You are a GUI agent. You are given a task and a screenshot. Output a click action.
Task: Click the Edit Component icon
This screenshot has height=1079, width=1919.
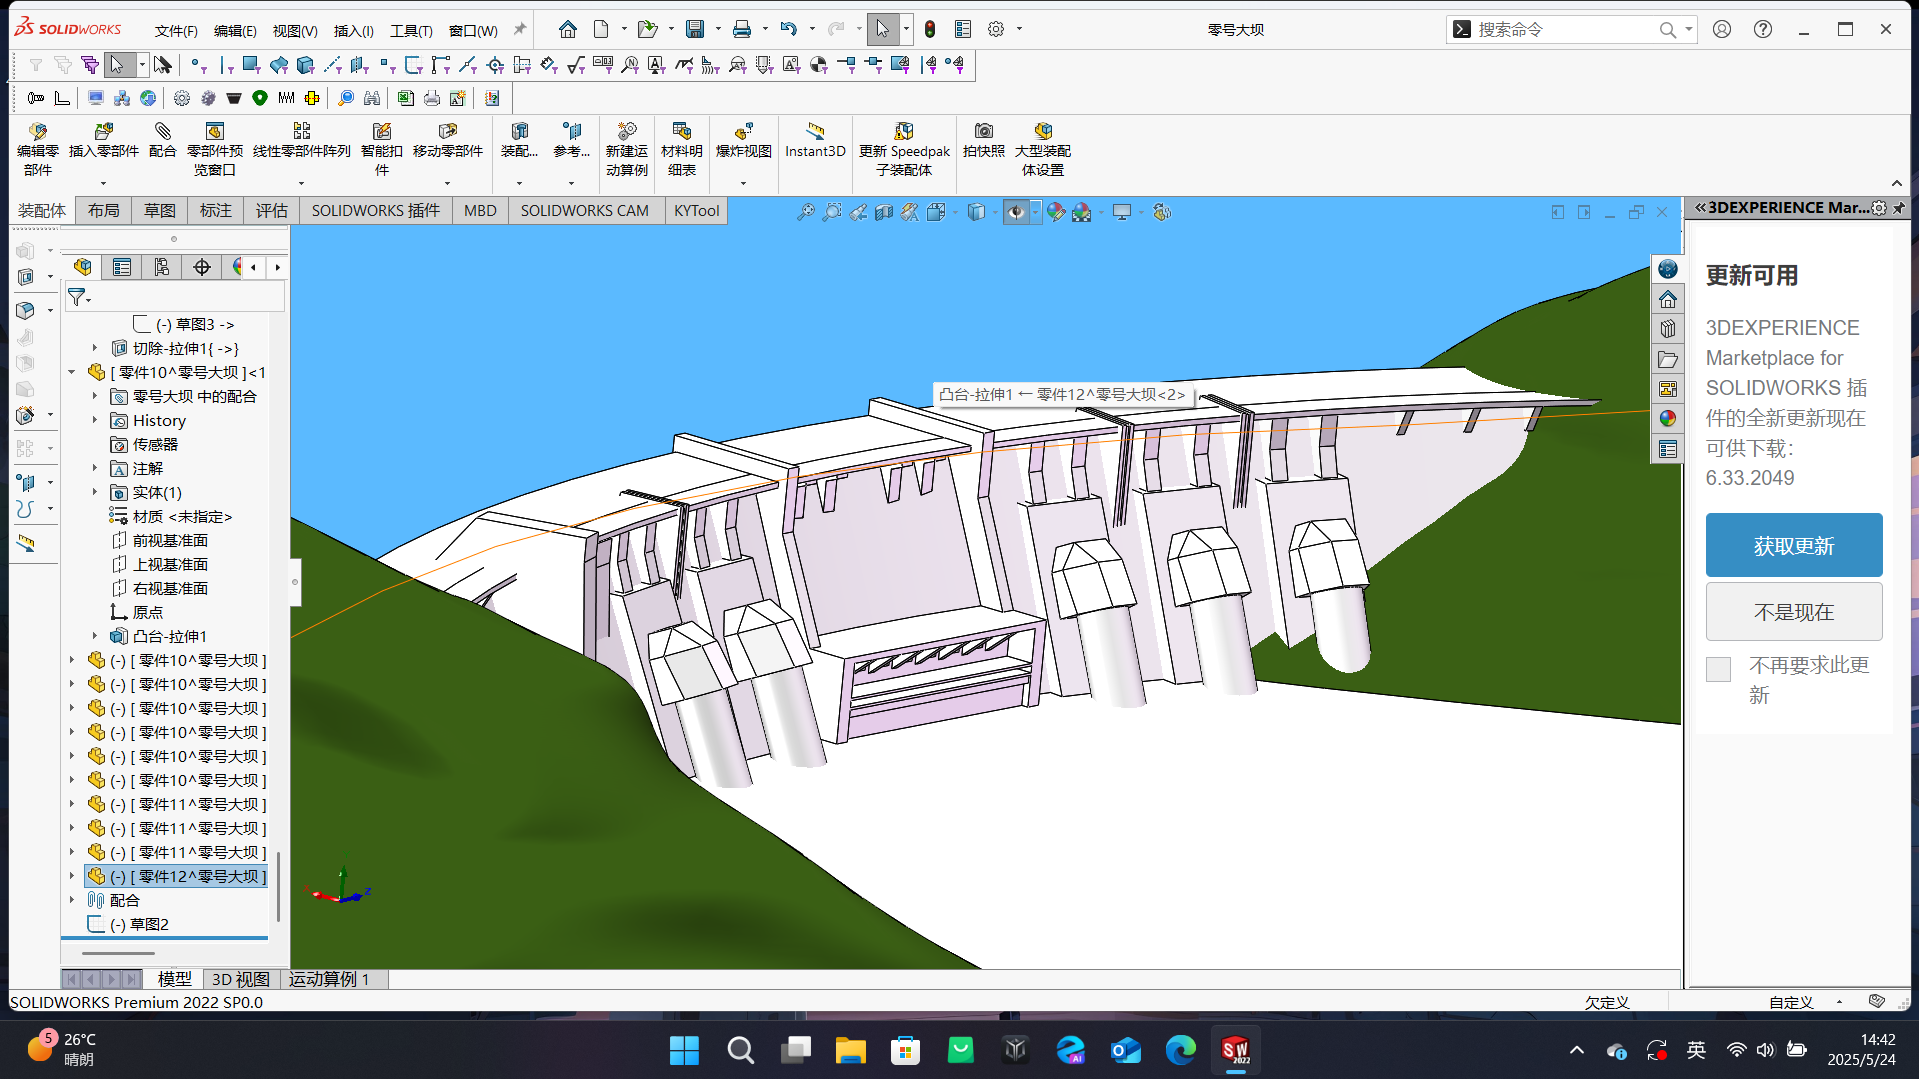click(38, 132)
